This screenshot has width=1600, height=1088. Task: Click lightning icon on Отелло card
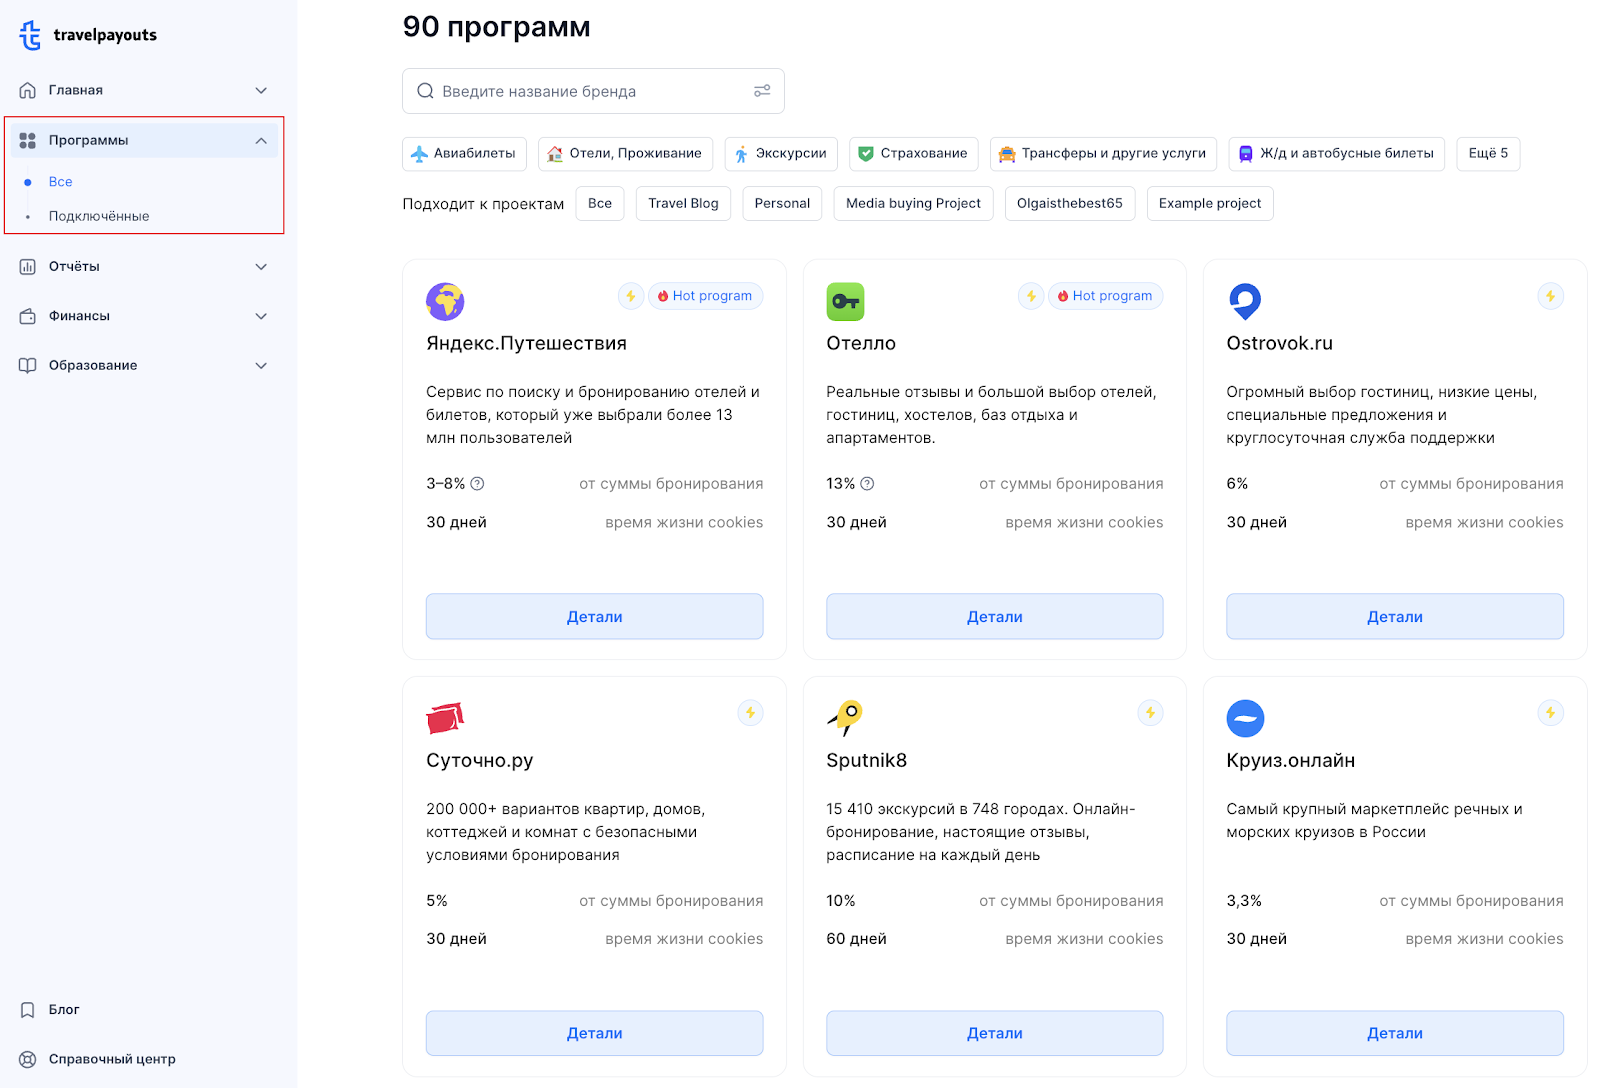tap(1031, 296)
